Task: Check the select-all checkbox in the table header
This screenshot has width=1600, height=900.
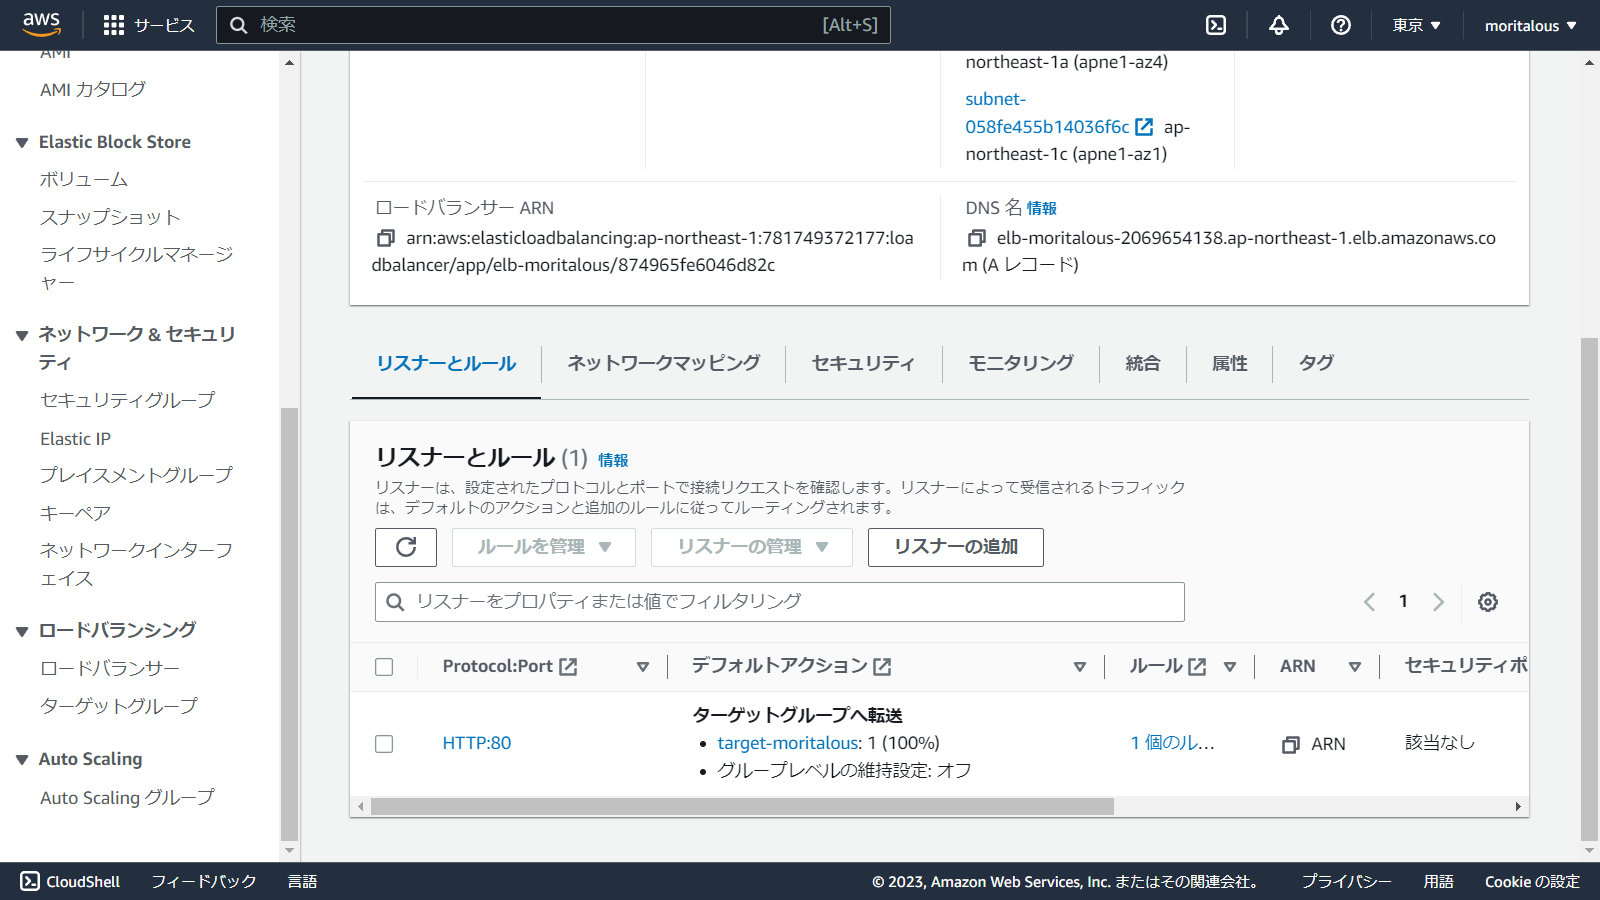Action: [x=384, y=666]
